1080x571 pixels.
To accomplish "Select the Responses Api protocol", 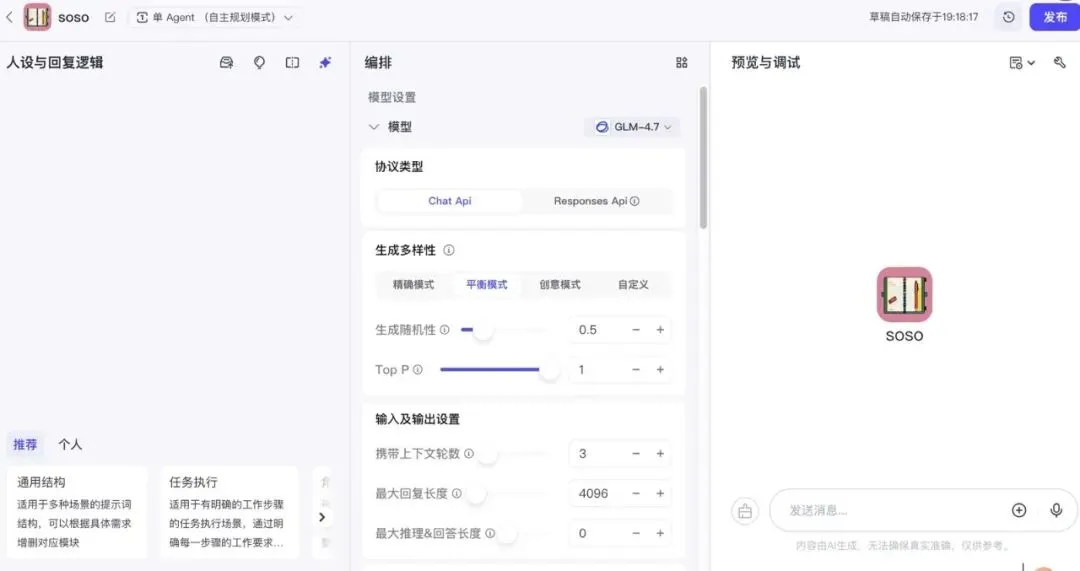I will tap(596, 201).
